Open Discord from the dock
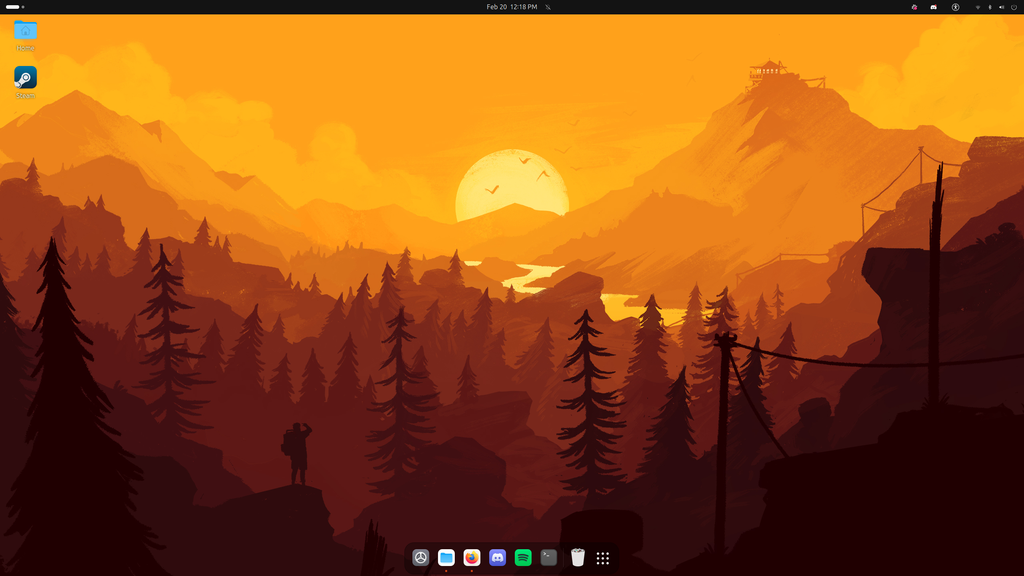Image resolution: width=1024 pixels, height=576 pixels. click(495, 557)
